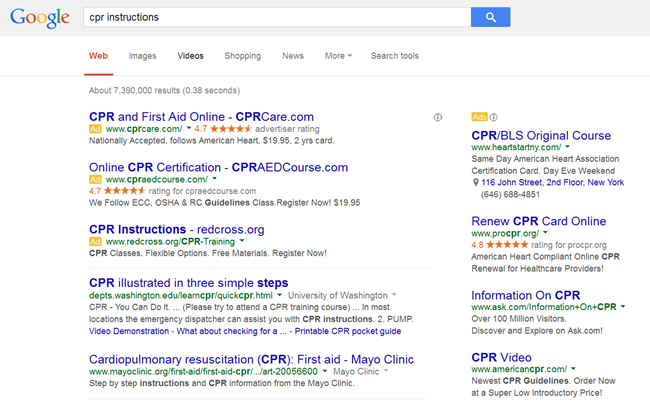Switch to the Images tab
The image size is (650, 402).
(142, 56)
